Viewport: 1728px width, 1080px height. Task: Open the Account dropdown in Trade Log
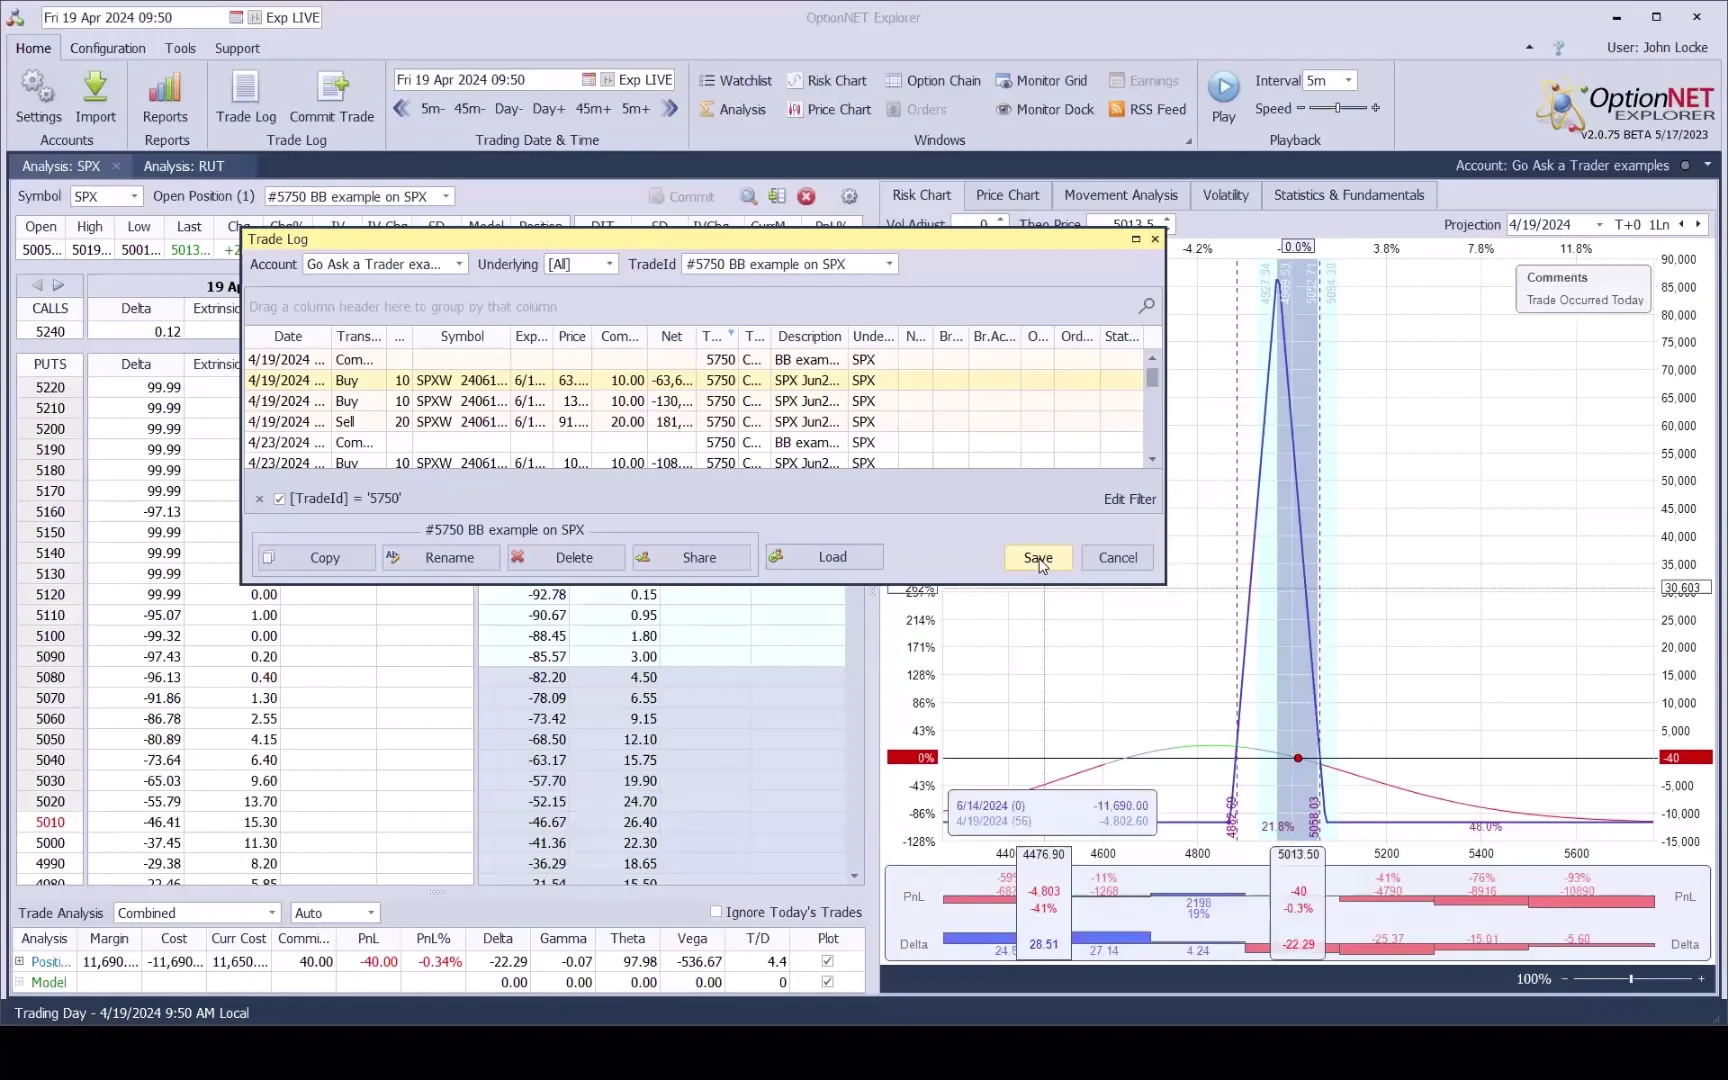pyautogui.click(x=459, y=264)
